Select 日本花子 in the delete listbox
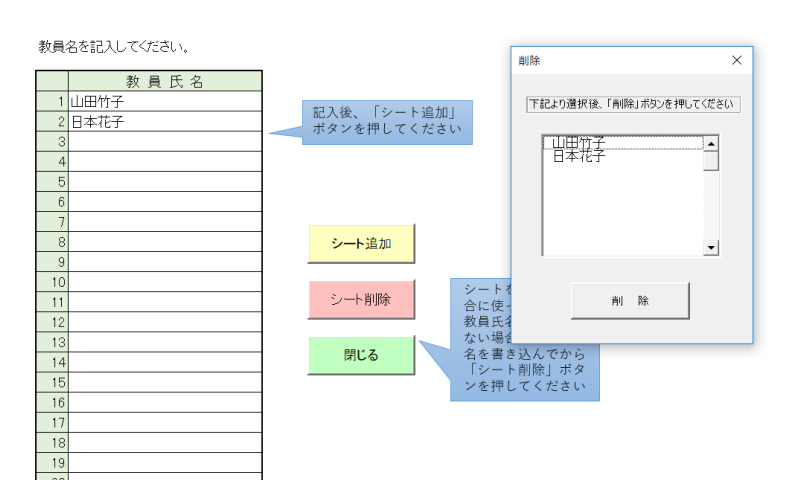 579,156
